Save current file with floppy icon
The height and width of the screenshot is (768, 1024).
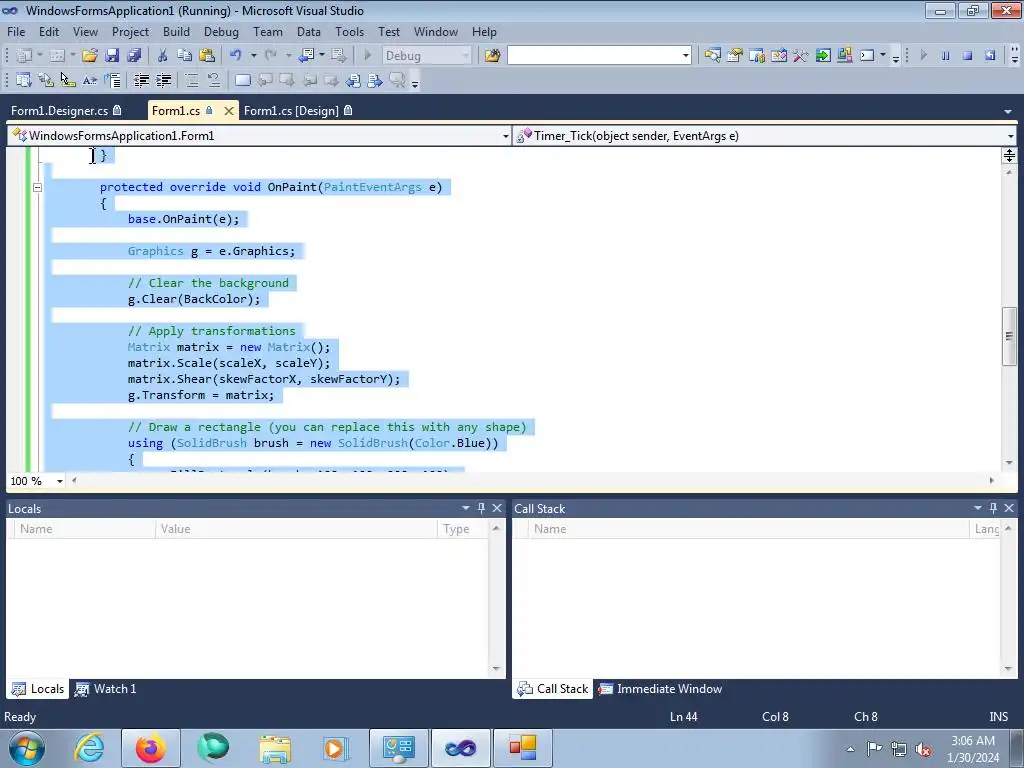pyautogui.click(x=112, y=56)
